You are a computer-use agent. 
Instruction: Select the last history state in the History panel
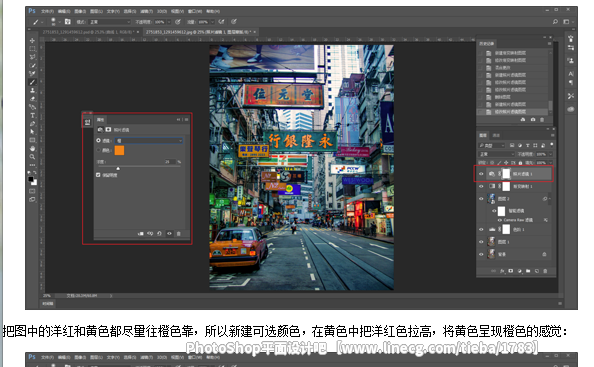point(513,112)
